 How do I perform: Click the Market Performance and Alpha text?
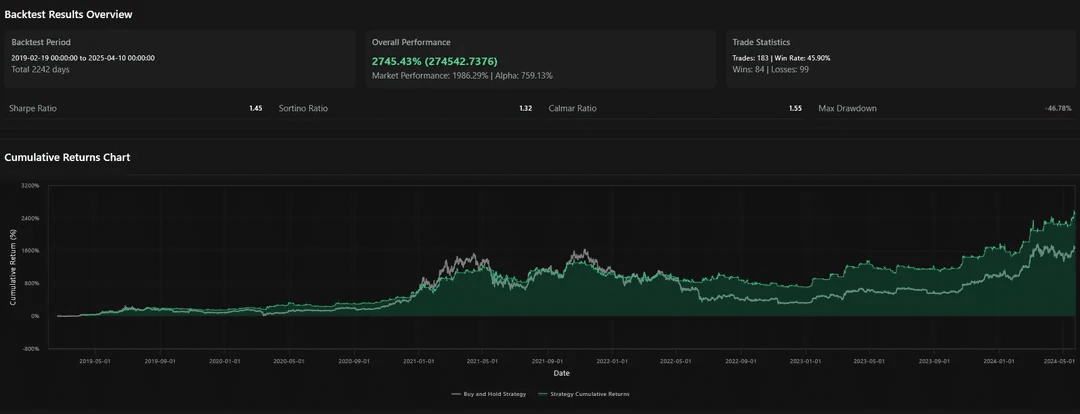(x=462, y=75)
